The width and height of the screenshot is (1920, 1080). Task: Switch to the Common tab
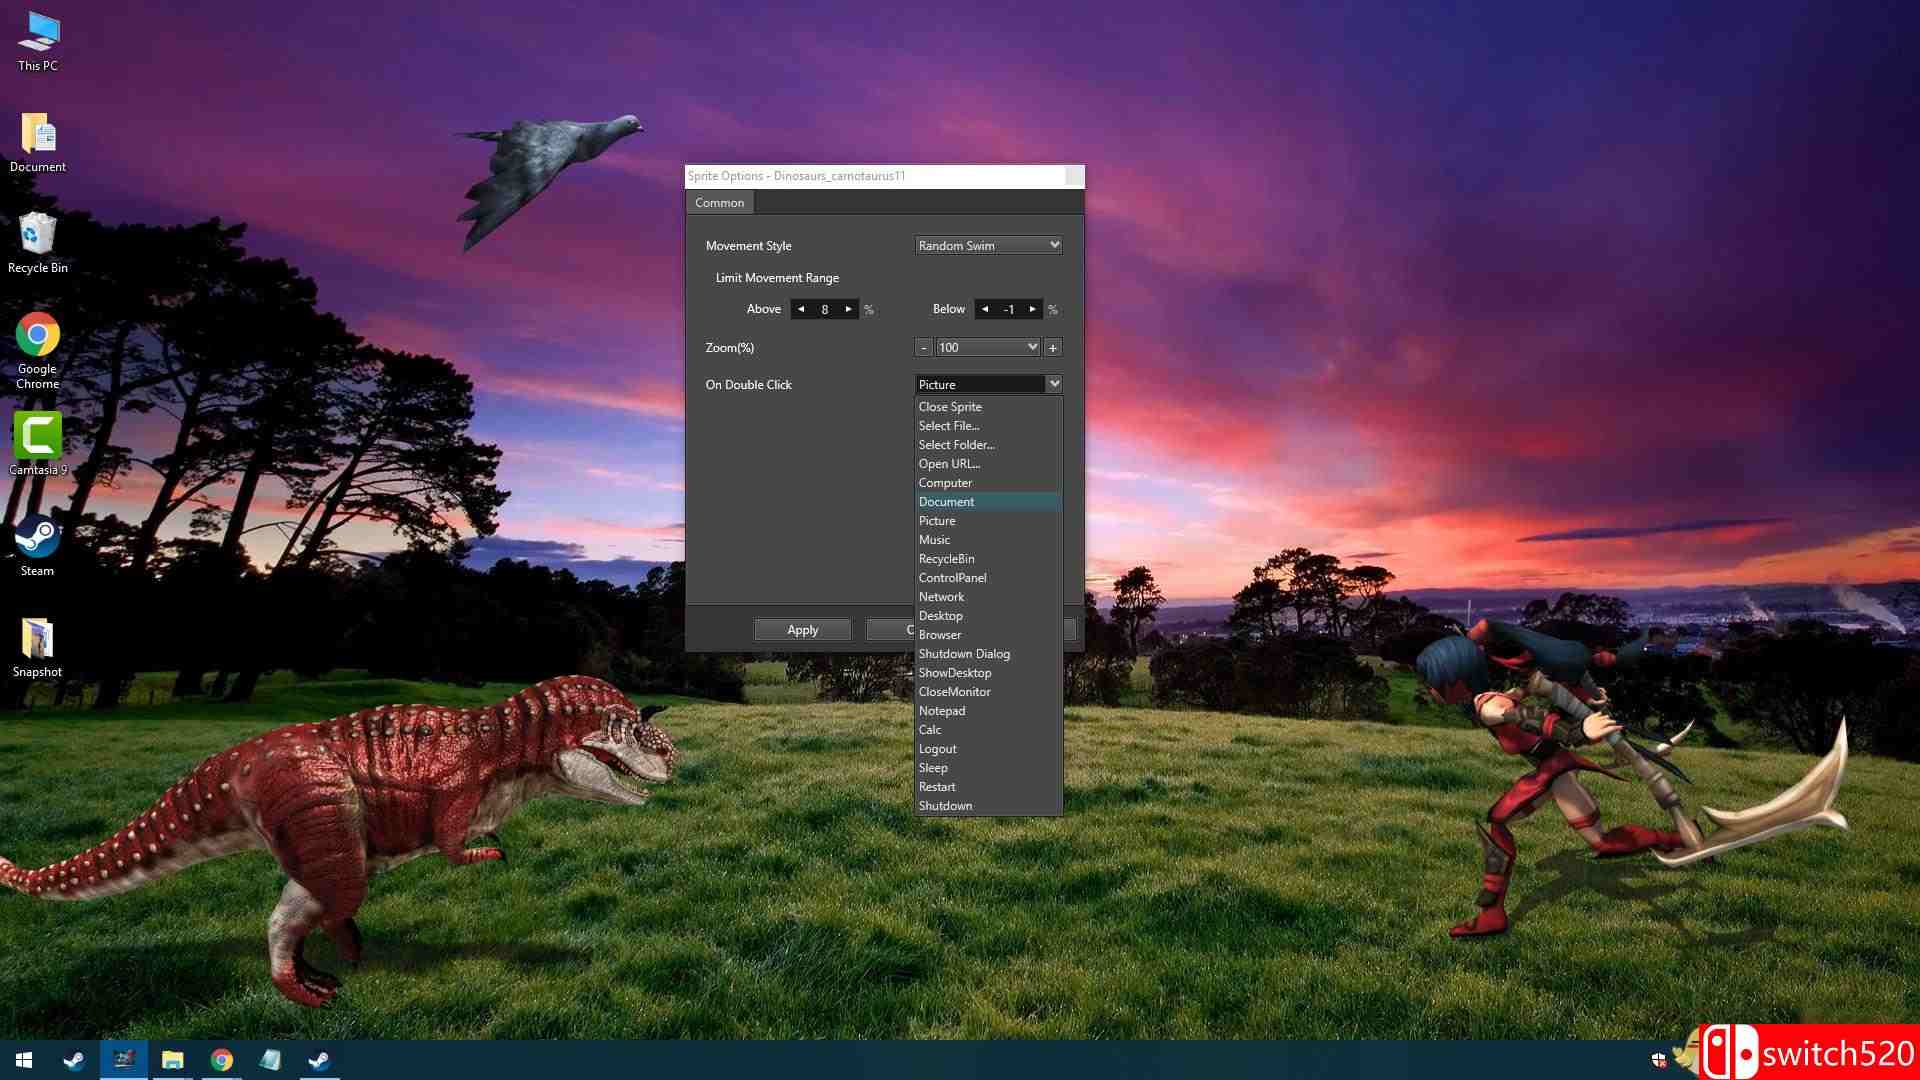[x=719, y=203]
